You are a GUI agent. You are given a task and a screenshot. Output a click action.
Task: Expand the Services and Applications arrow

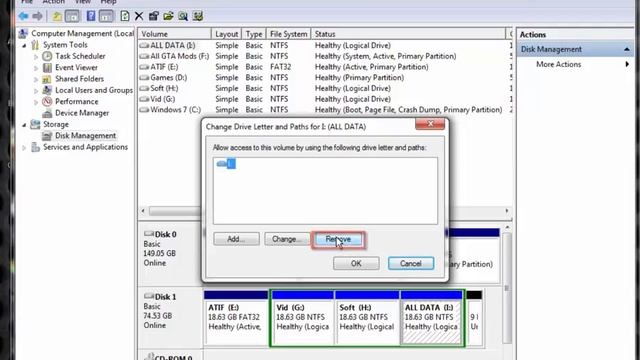point(24,147)
